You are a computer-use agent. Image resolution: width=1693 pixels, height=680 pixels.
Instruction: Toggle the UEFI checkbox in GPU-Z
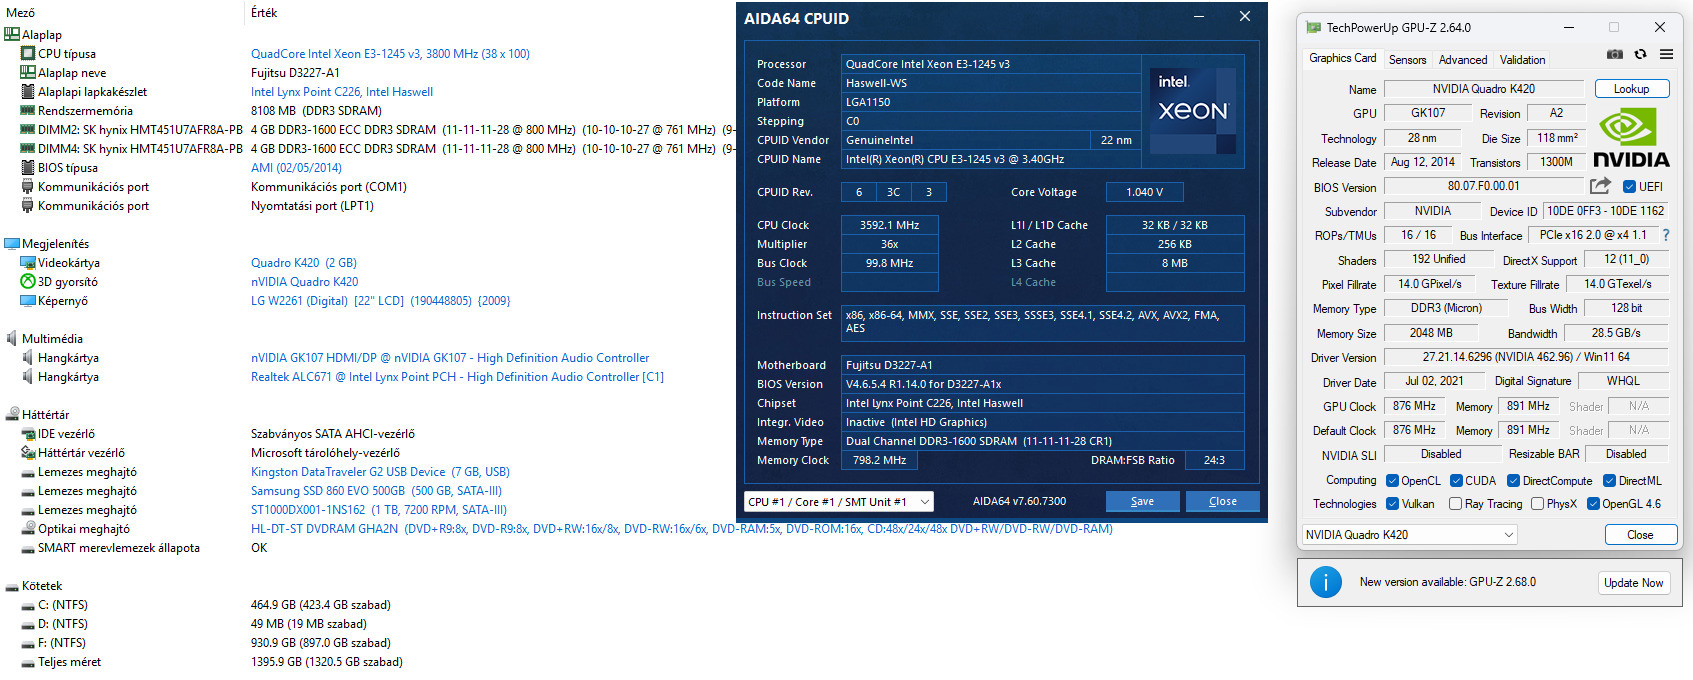[x=1629, y=186]
